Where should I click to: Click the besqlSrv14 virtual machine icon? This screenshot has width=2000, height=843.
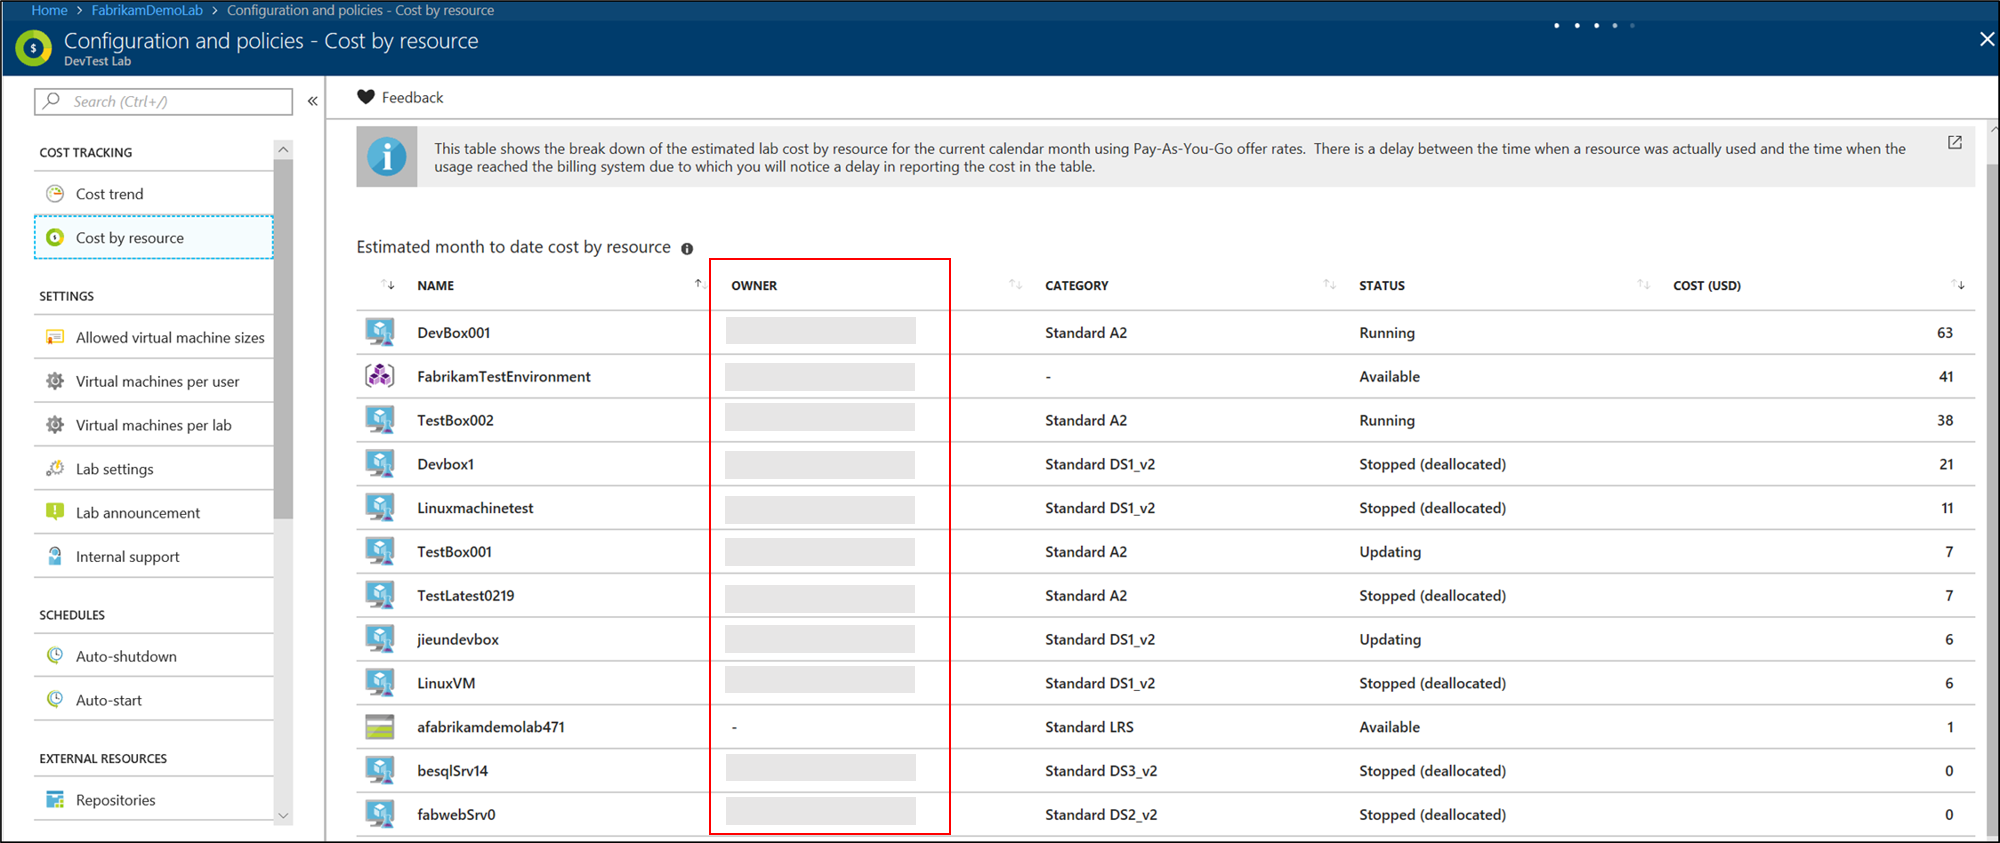pos(380,771)
